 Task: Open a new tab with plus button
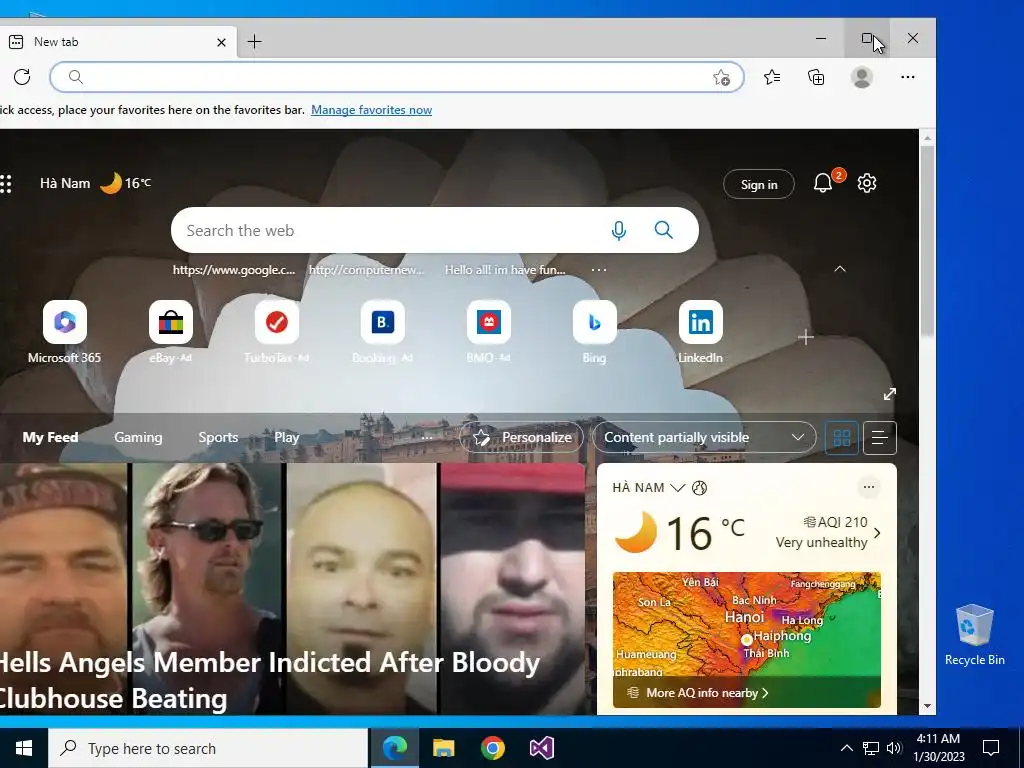[255, 42]
